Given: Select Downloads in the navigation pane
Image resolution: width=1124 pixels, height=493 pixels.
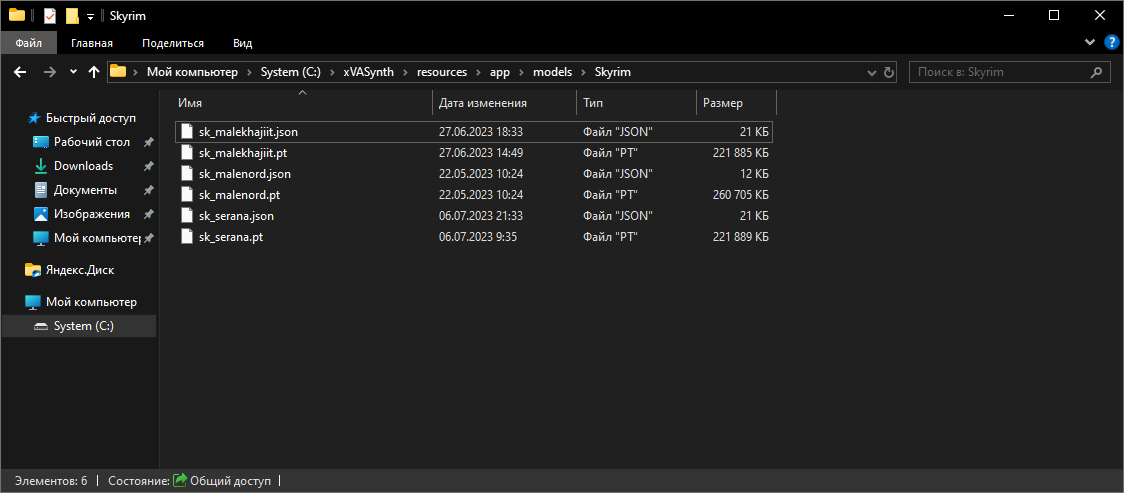Looking at the screenshot, I should pyautogui.click(x=83, y=166).
